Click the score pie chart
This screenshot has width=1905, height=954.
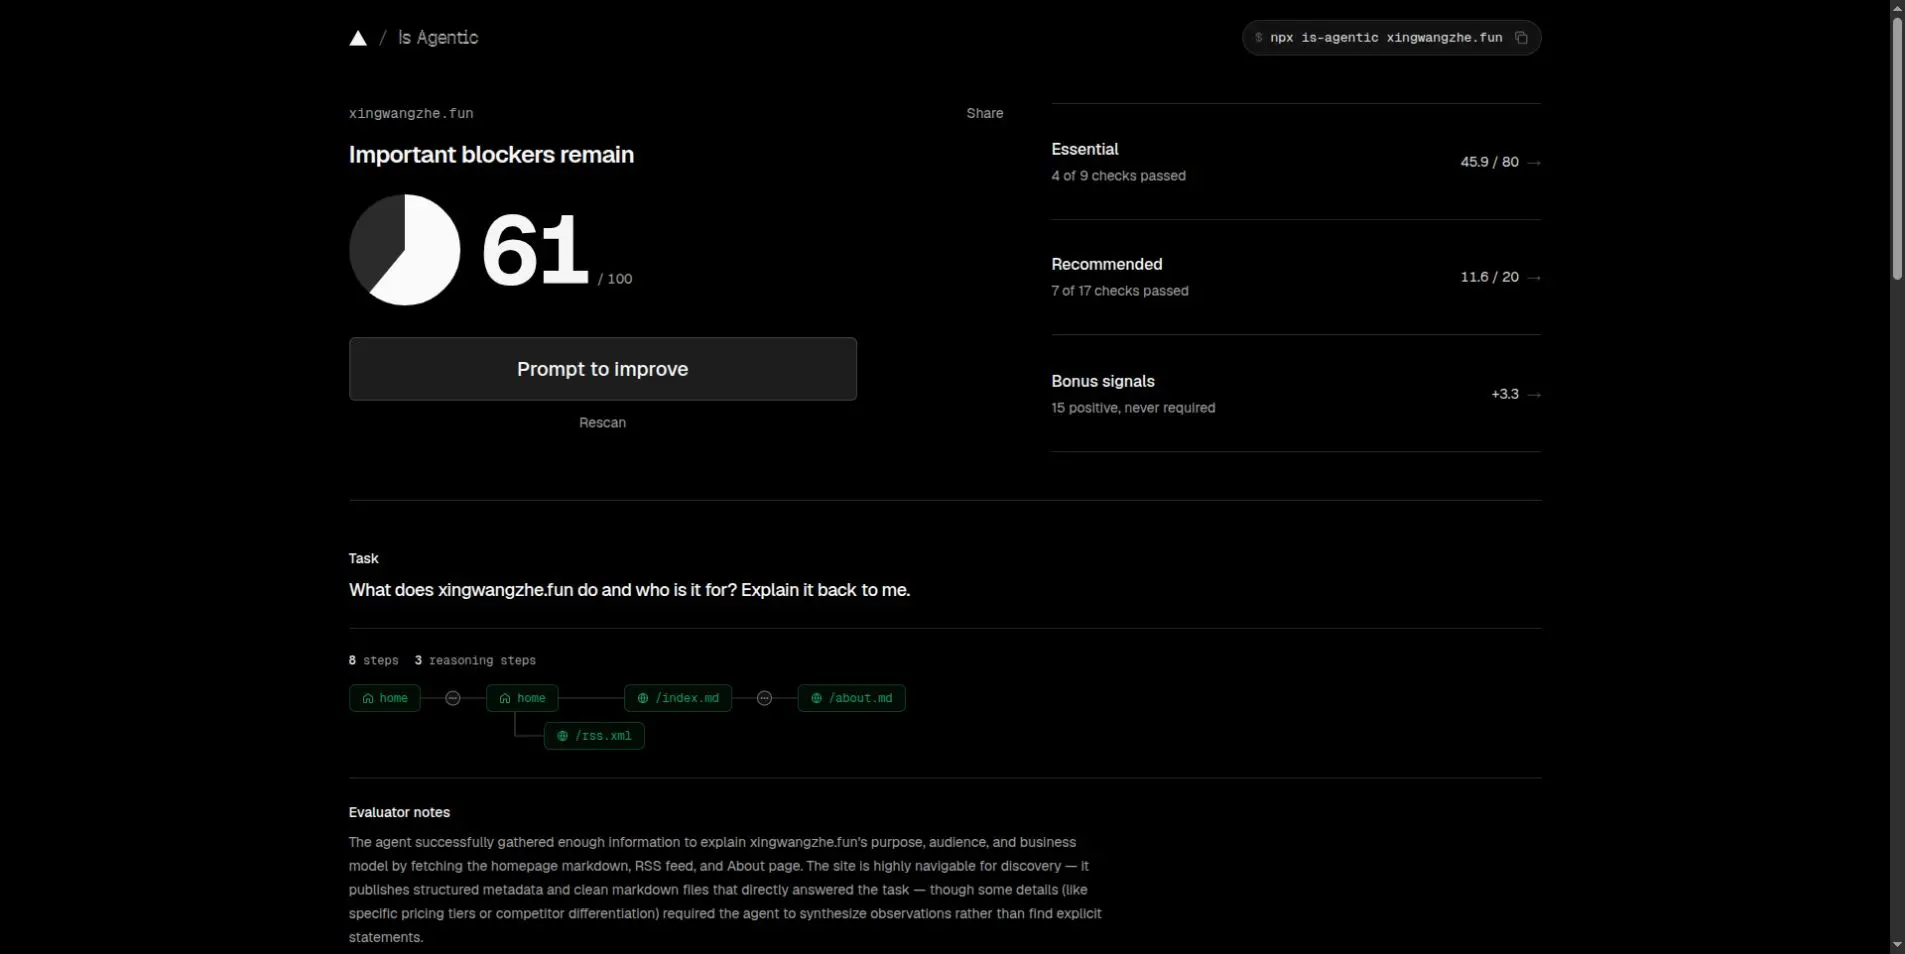pyautogui.click(x=404, y=250)
